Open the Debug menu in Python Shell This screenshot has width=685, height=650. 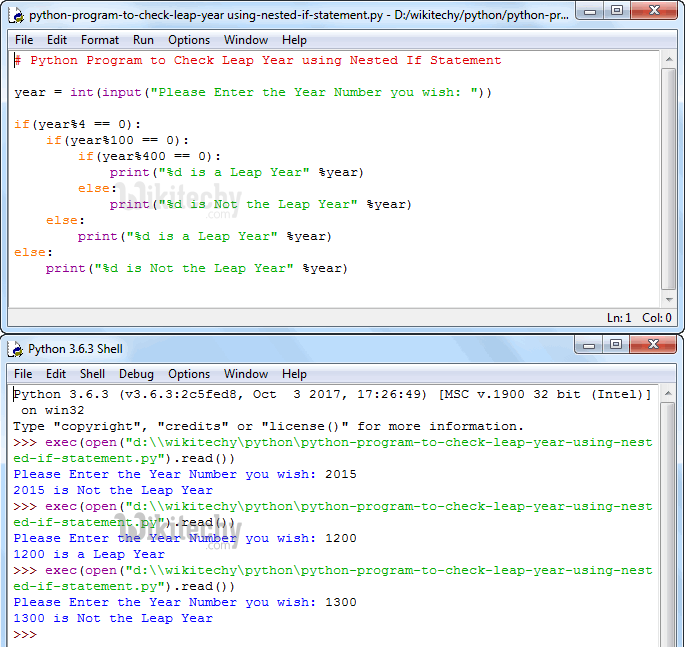136,374
